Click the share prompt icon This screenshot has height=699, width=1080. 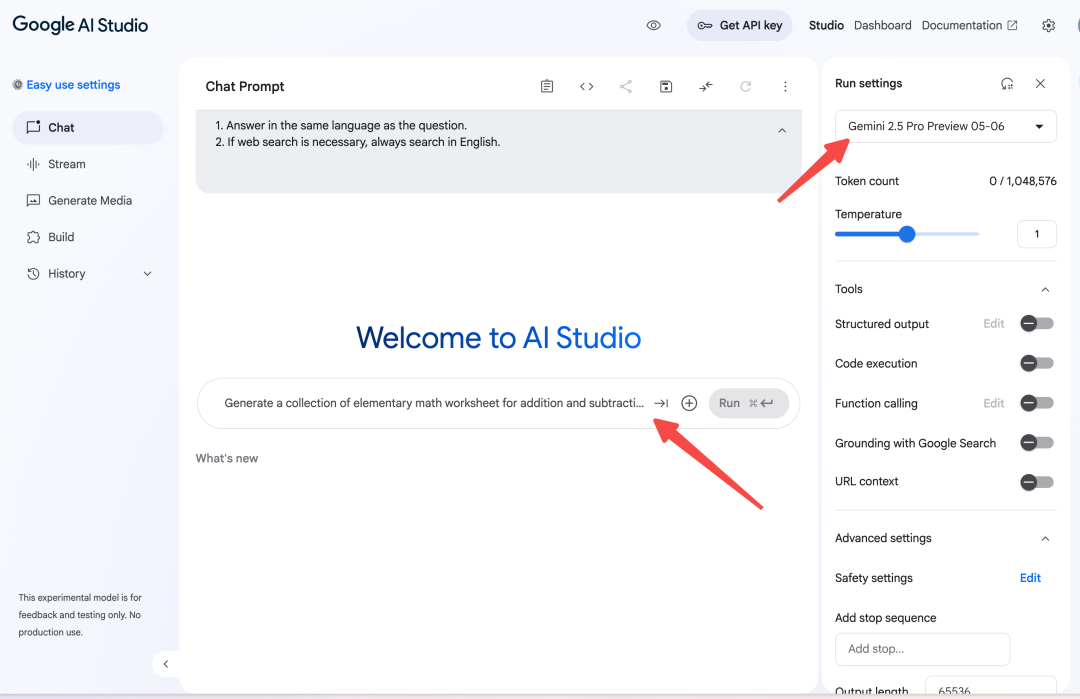tap(625, 86)
